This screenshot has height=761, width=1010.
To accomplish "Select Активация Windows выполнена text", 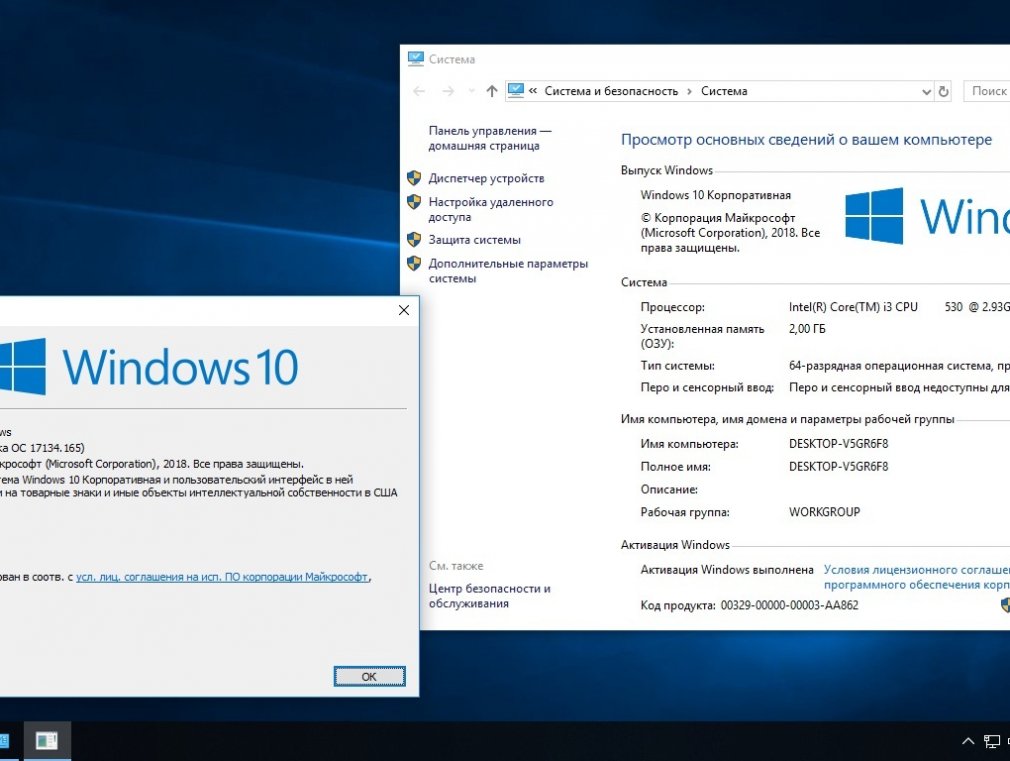I will (x=727, y=570).
